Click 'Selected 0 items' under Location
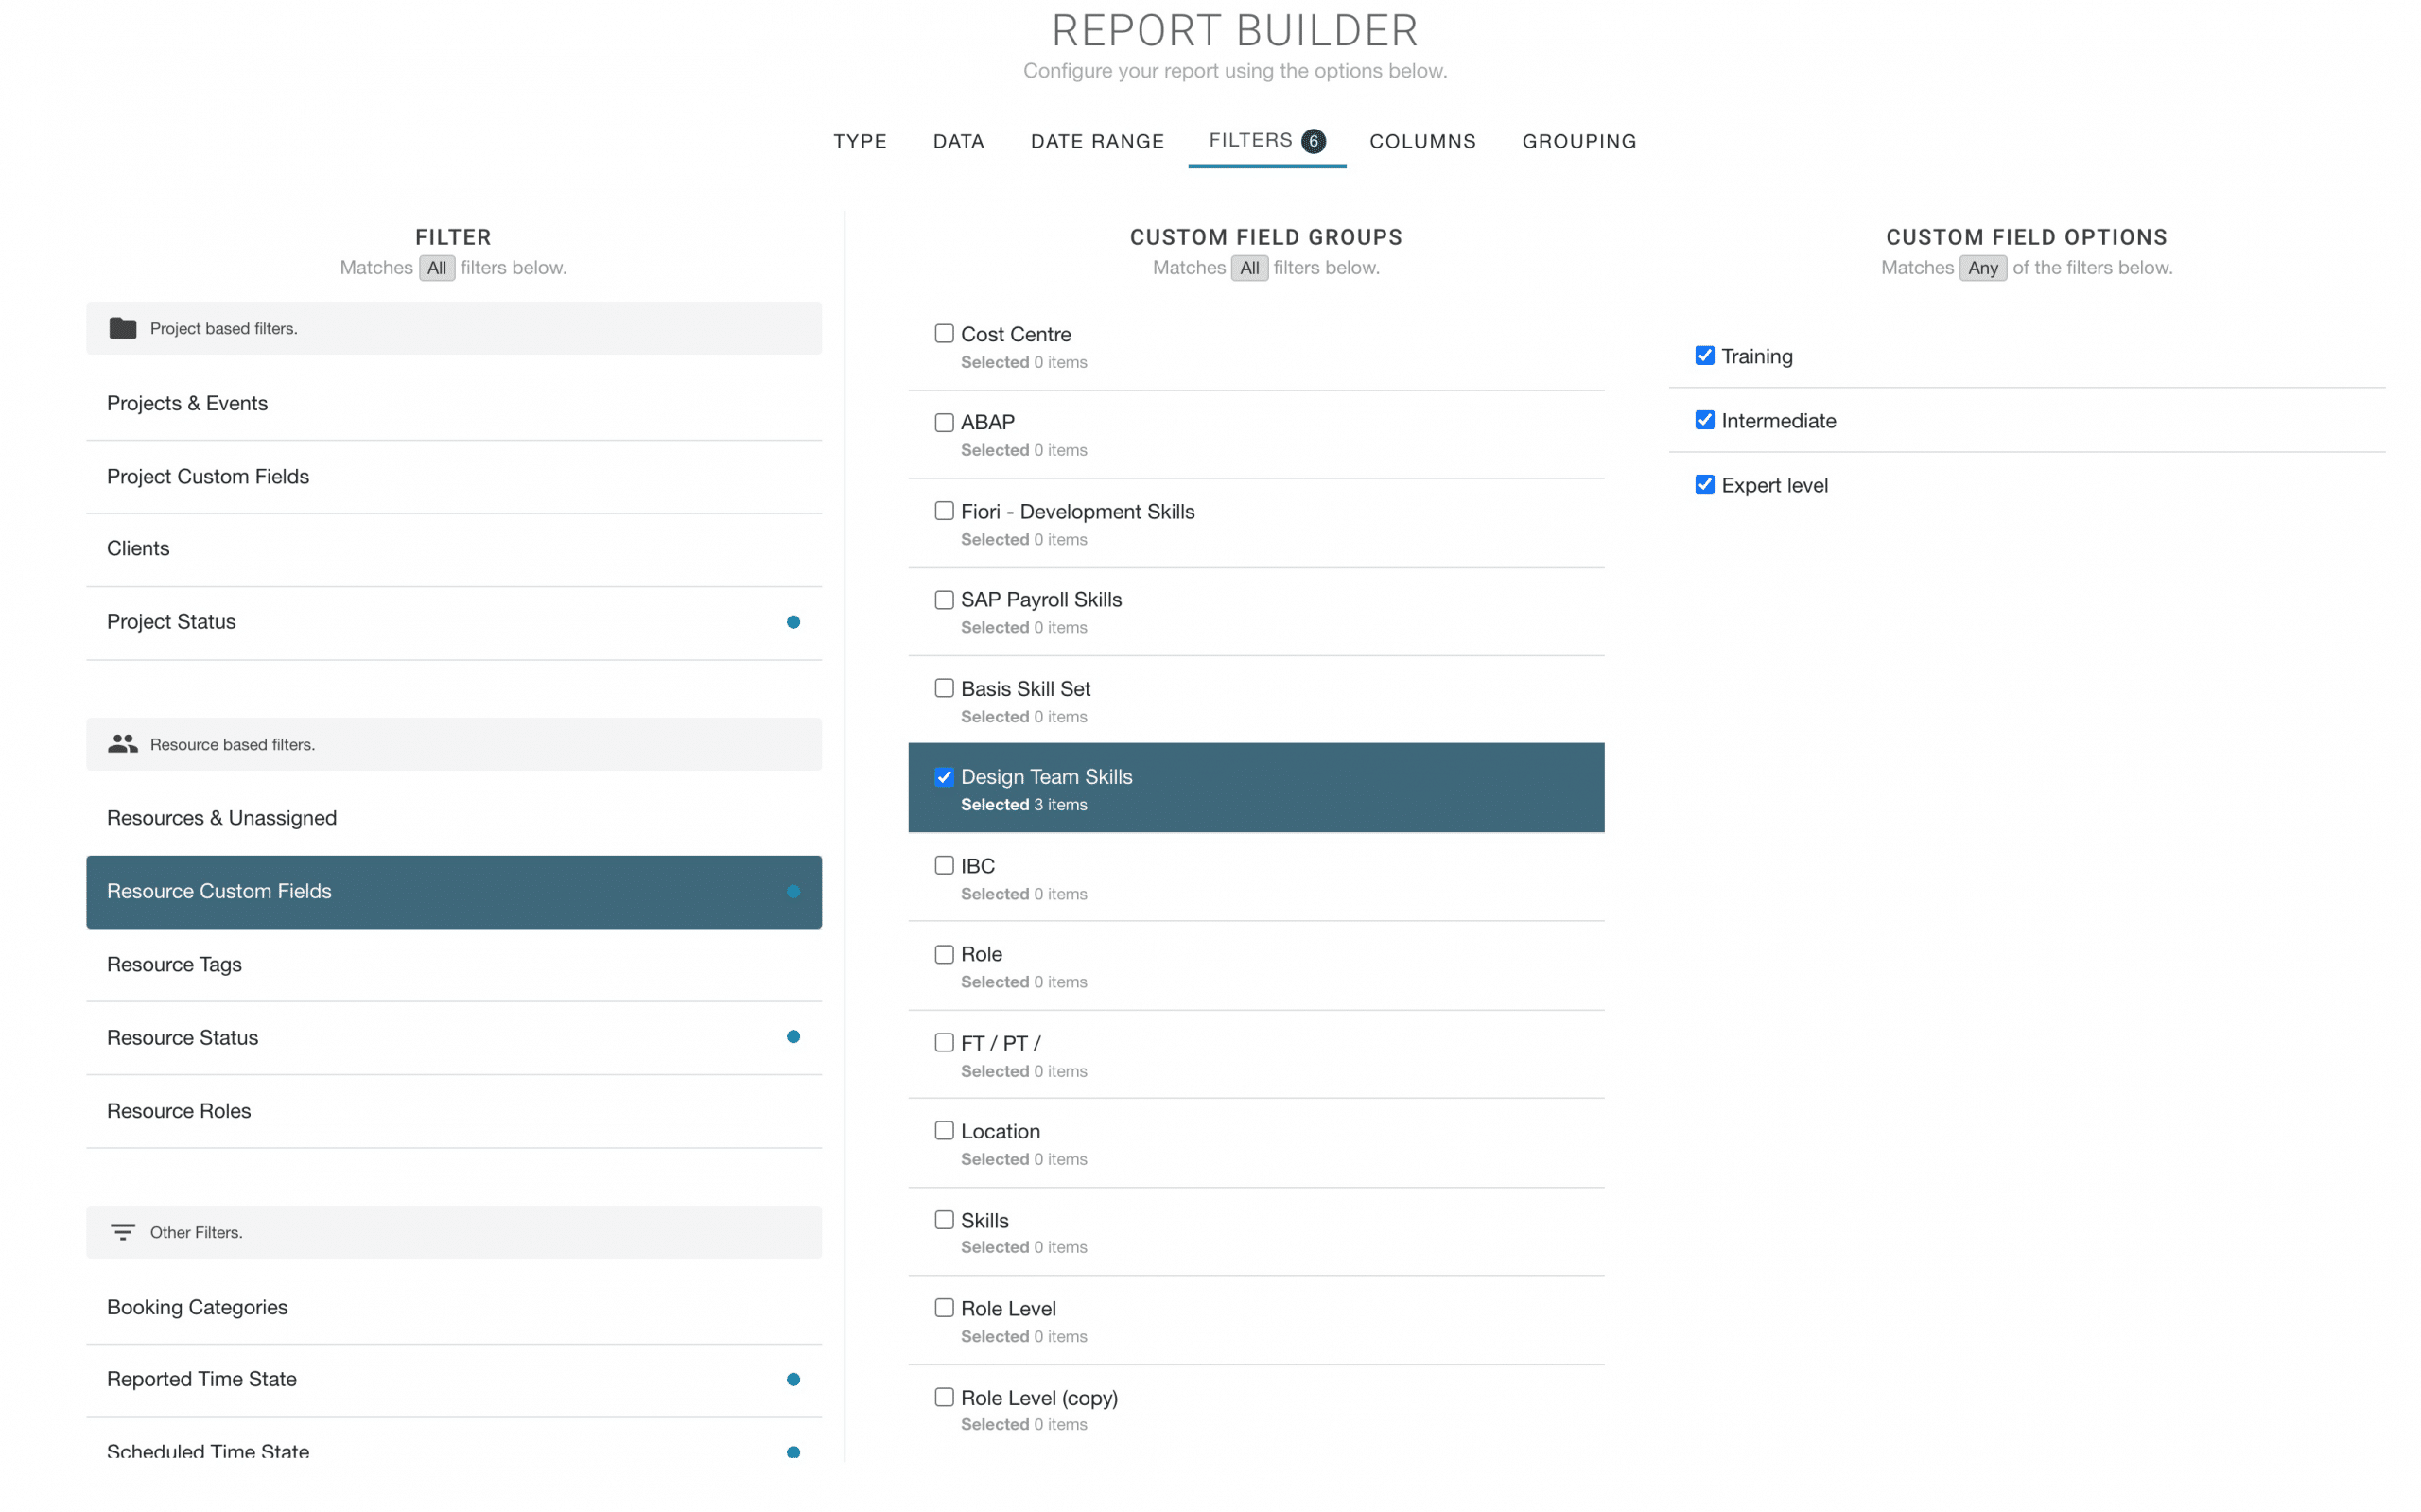The width and height of the screenshot is (2421, 1512). click(x=1024, y=1159)
